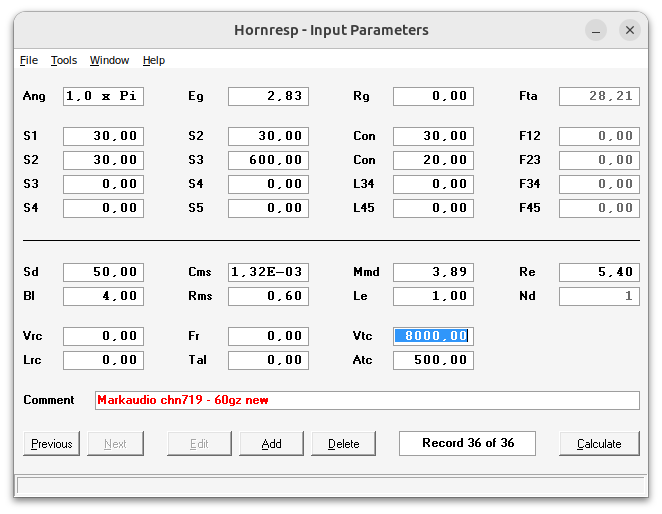Screen dimensions: 662x514
Task: Click the Comment text field
Action: 366,400
